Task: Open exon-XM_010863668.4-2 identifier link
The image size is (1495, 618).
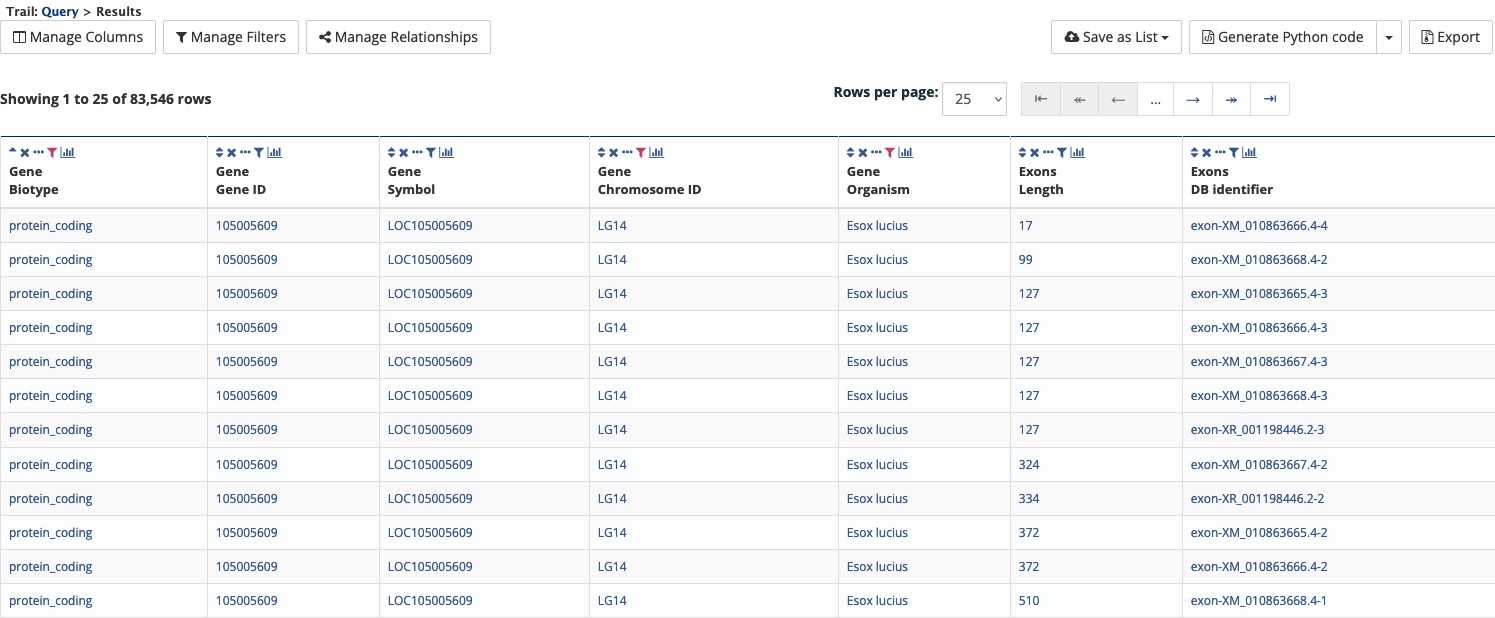Action: click(x=1259, y=259)
